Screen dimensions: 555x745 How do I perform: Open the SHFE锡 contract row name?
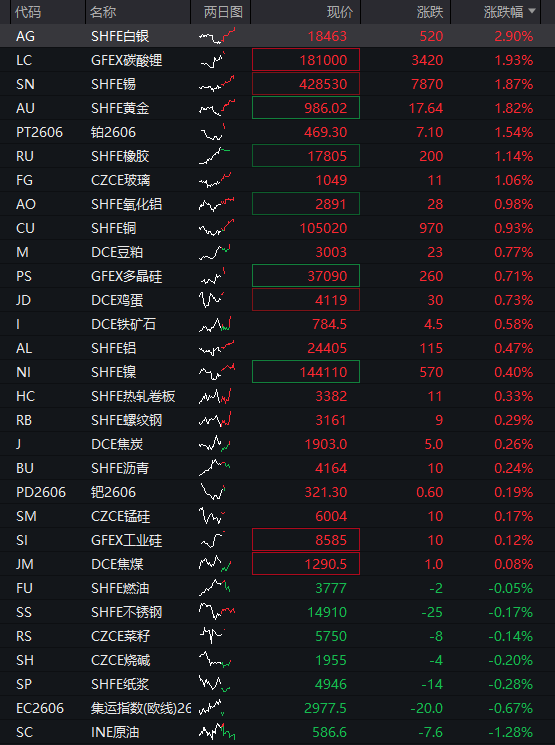pyautogui.click(x=114, y=84)
